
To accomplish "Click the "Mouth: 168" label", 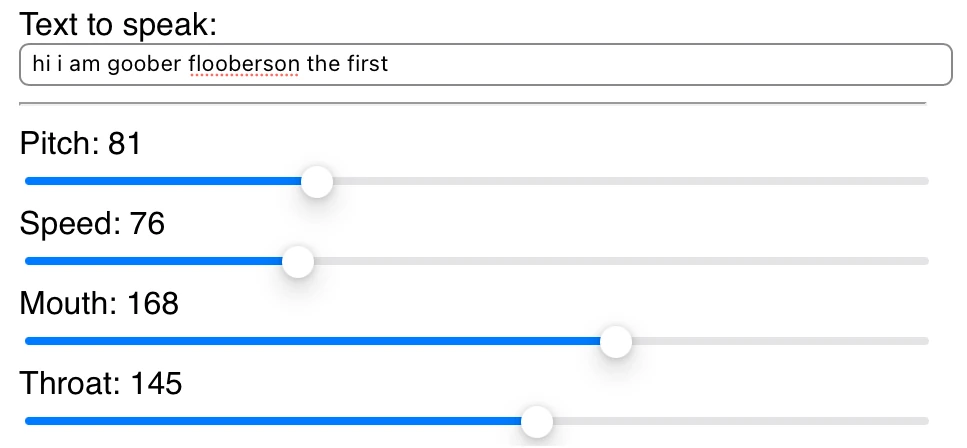I will pos(99,302).
